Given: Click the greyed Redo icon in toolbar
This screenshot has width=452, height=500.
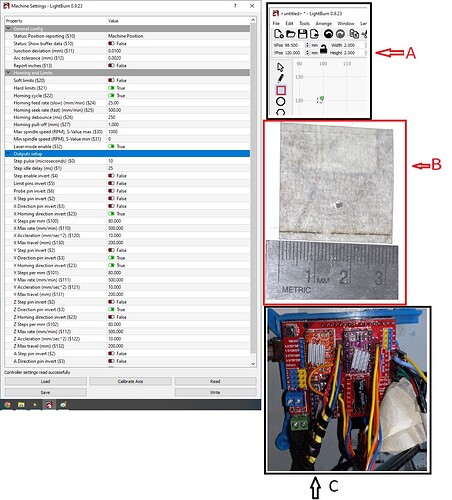Looking at the screenshot, I should pos(340,34).
